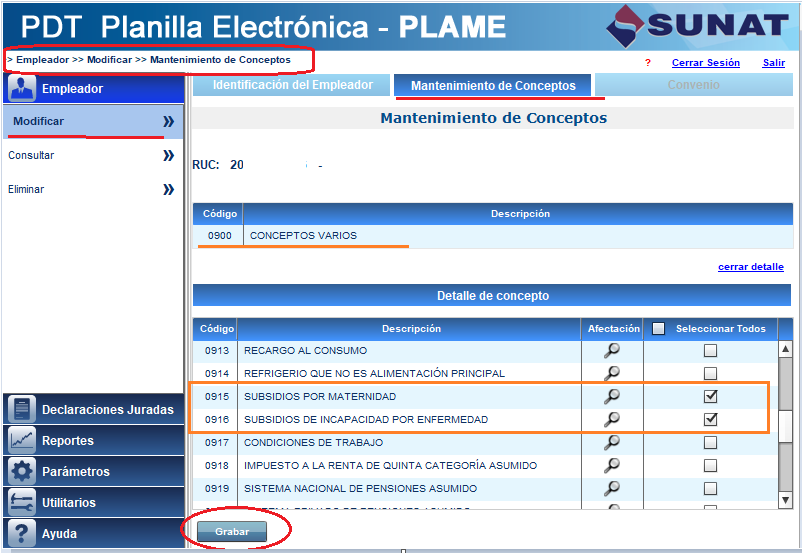Open affectation magnifier for Recargo al Consumo
Image resolution: width=803 pixels, height=554 pixels.
(x=611, y=350)
